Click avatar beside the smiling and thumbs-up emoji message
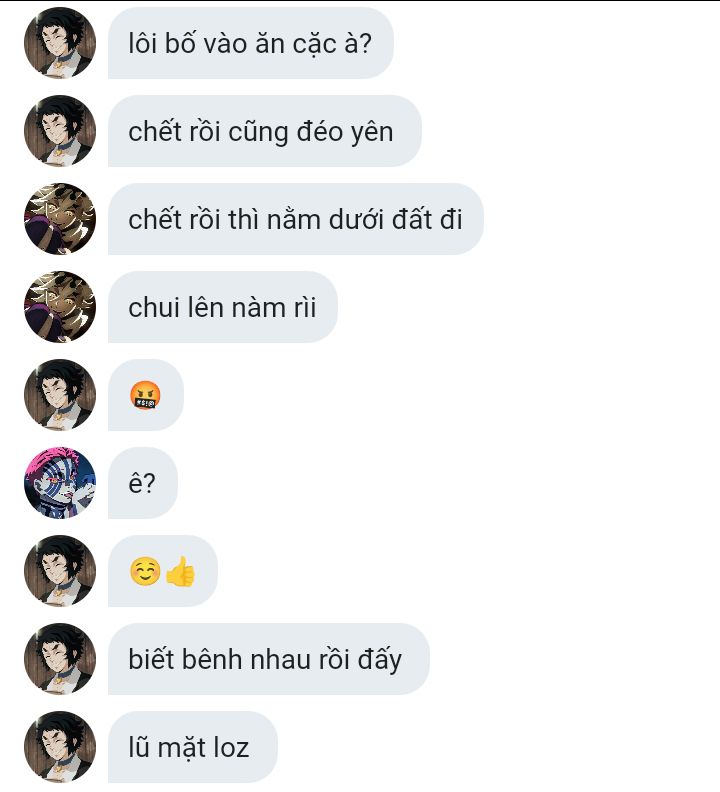Viewport: 720px width, 792px height. 60,571
